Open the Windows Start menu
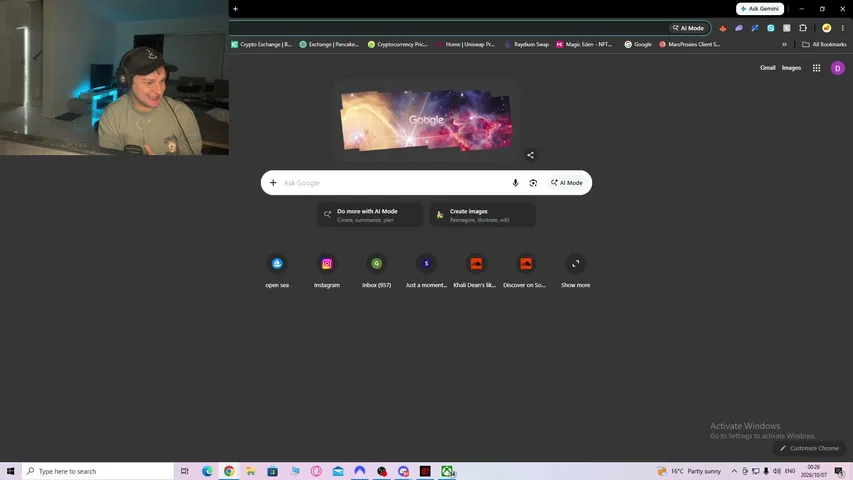This screenshot has height=480, width=853. pos(10,471)
